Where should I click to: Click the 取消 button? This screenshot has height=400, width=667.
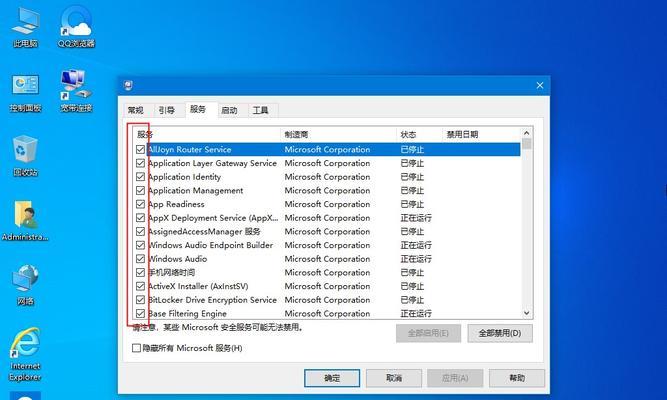tap(394, 378)
